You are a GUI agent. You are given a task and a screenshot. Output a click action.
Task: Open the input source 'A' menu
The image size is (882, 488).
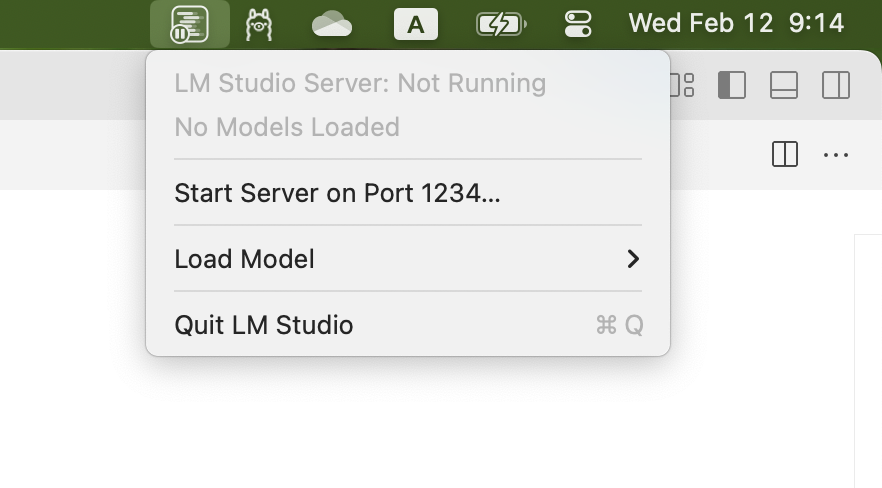point(415,24)
